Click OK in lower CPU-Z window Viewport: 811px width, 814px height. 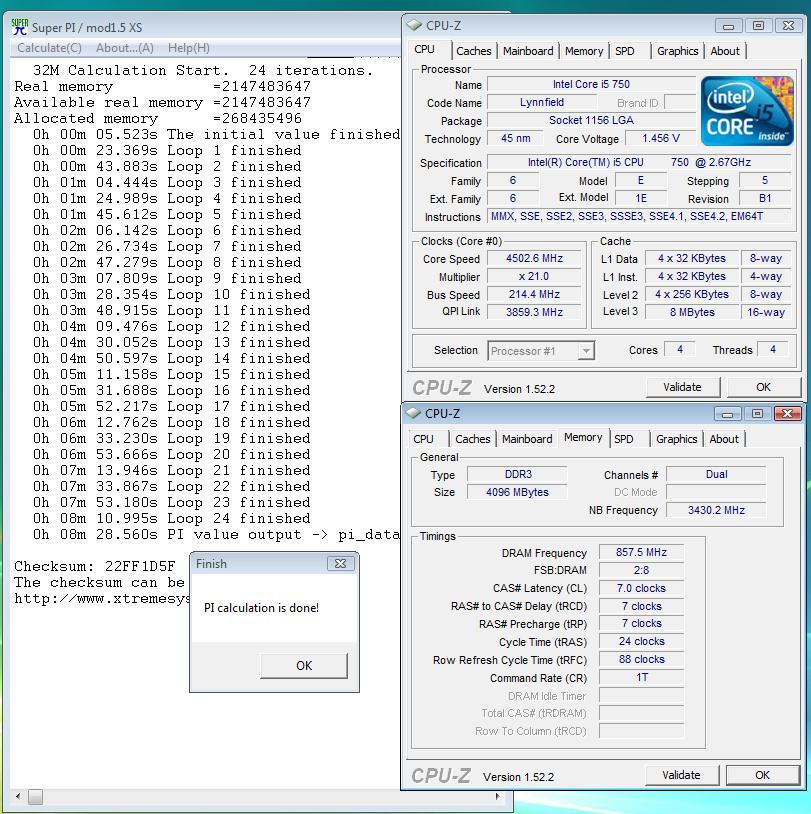pyautogui.click(x=762, y=775)
